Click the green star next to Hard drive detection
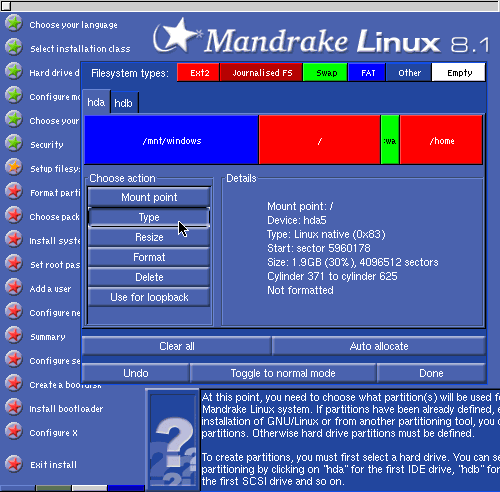The image size is (500, 492). tap(14, 71)
